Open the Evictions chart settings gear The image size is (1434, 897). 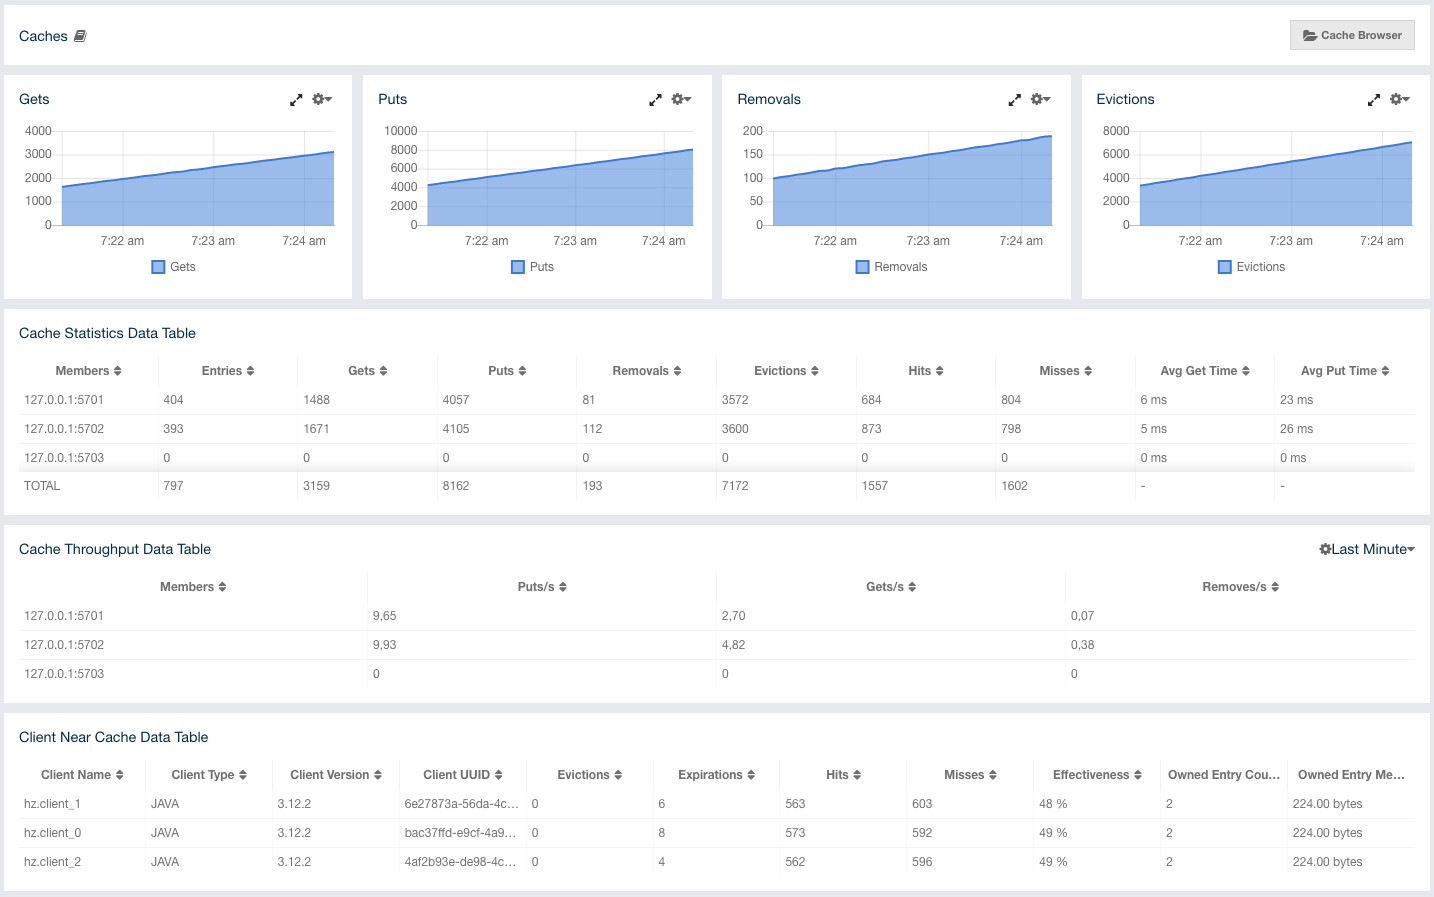[1400, 99]
